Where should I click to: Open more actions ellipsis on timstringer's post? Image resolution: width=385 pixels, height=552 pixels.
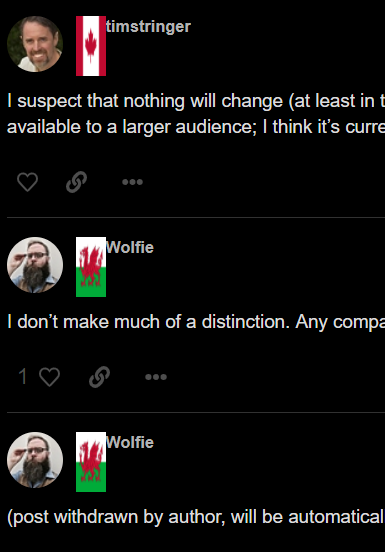point(132,182)
